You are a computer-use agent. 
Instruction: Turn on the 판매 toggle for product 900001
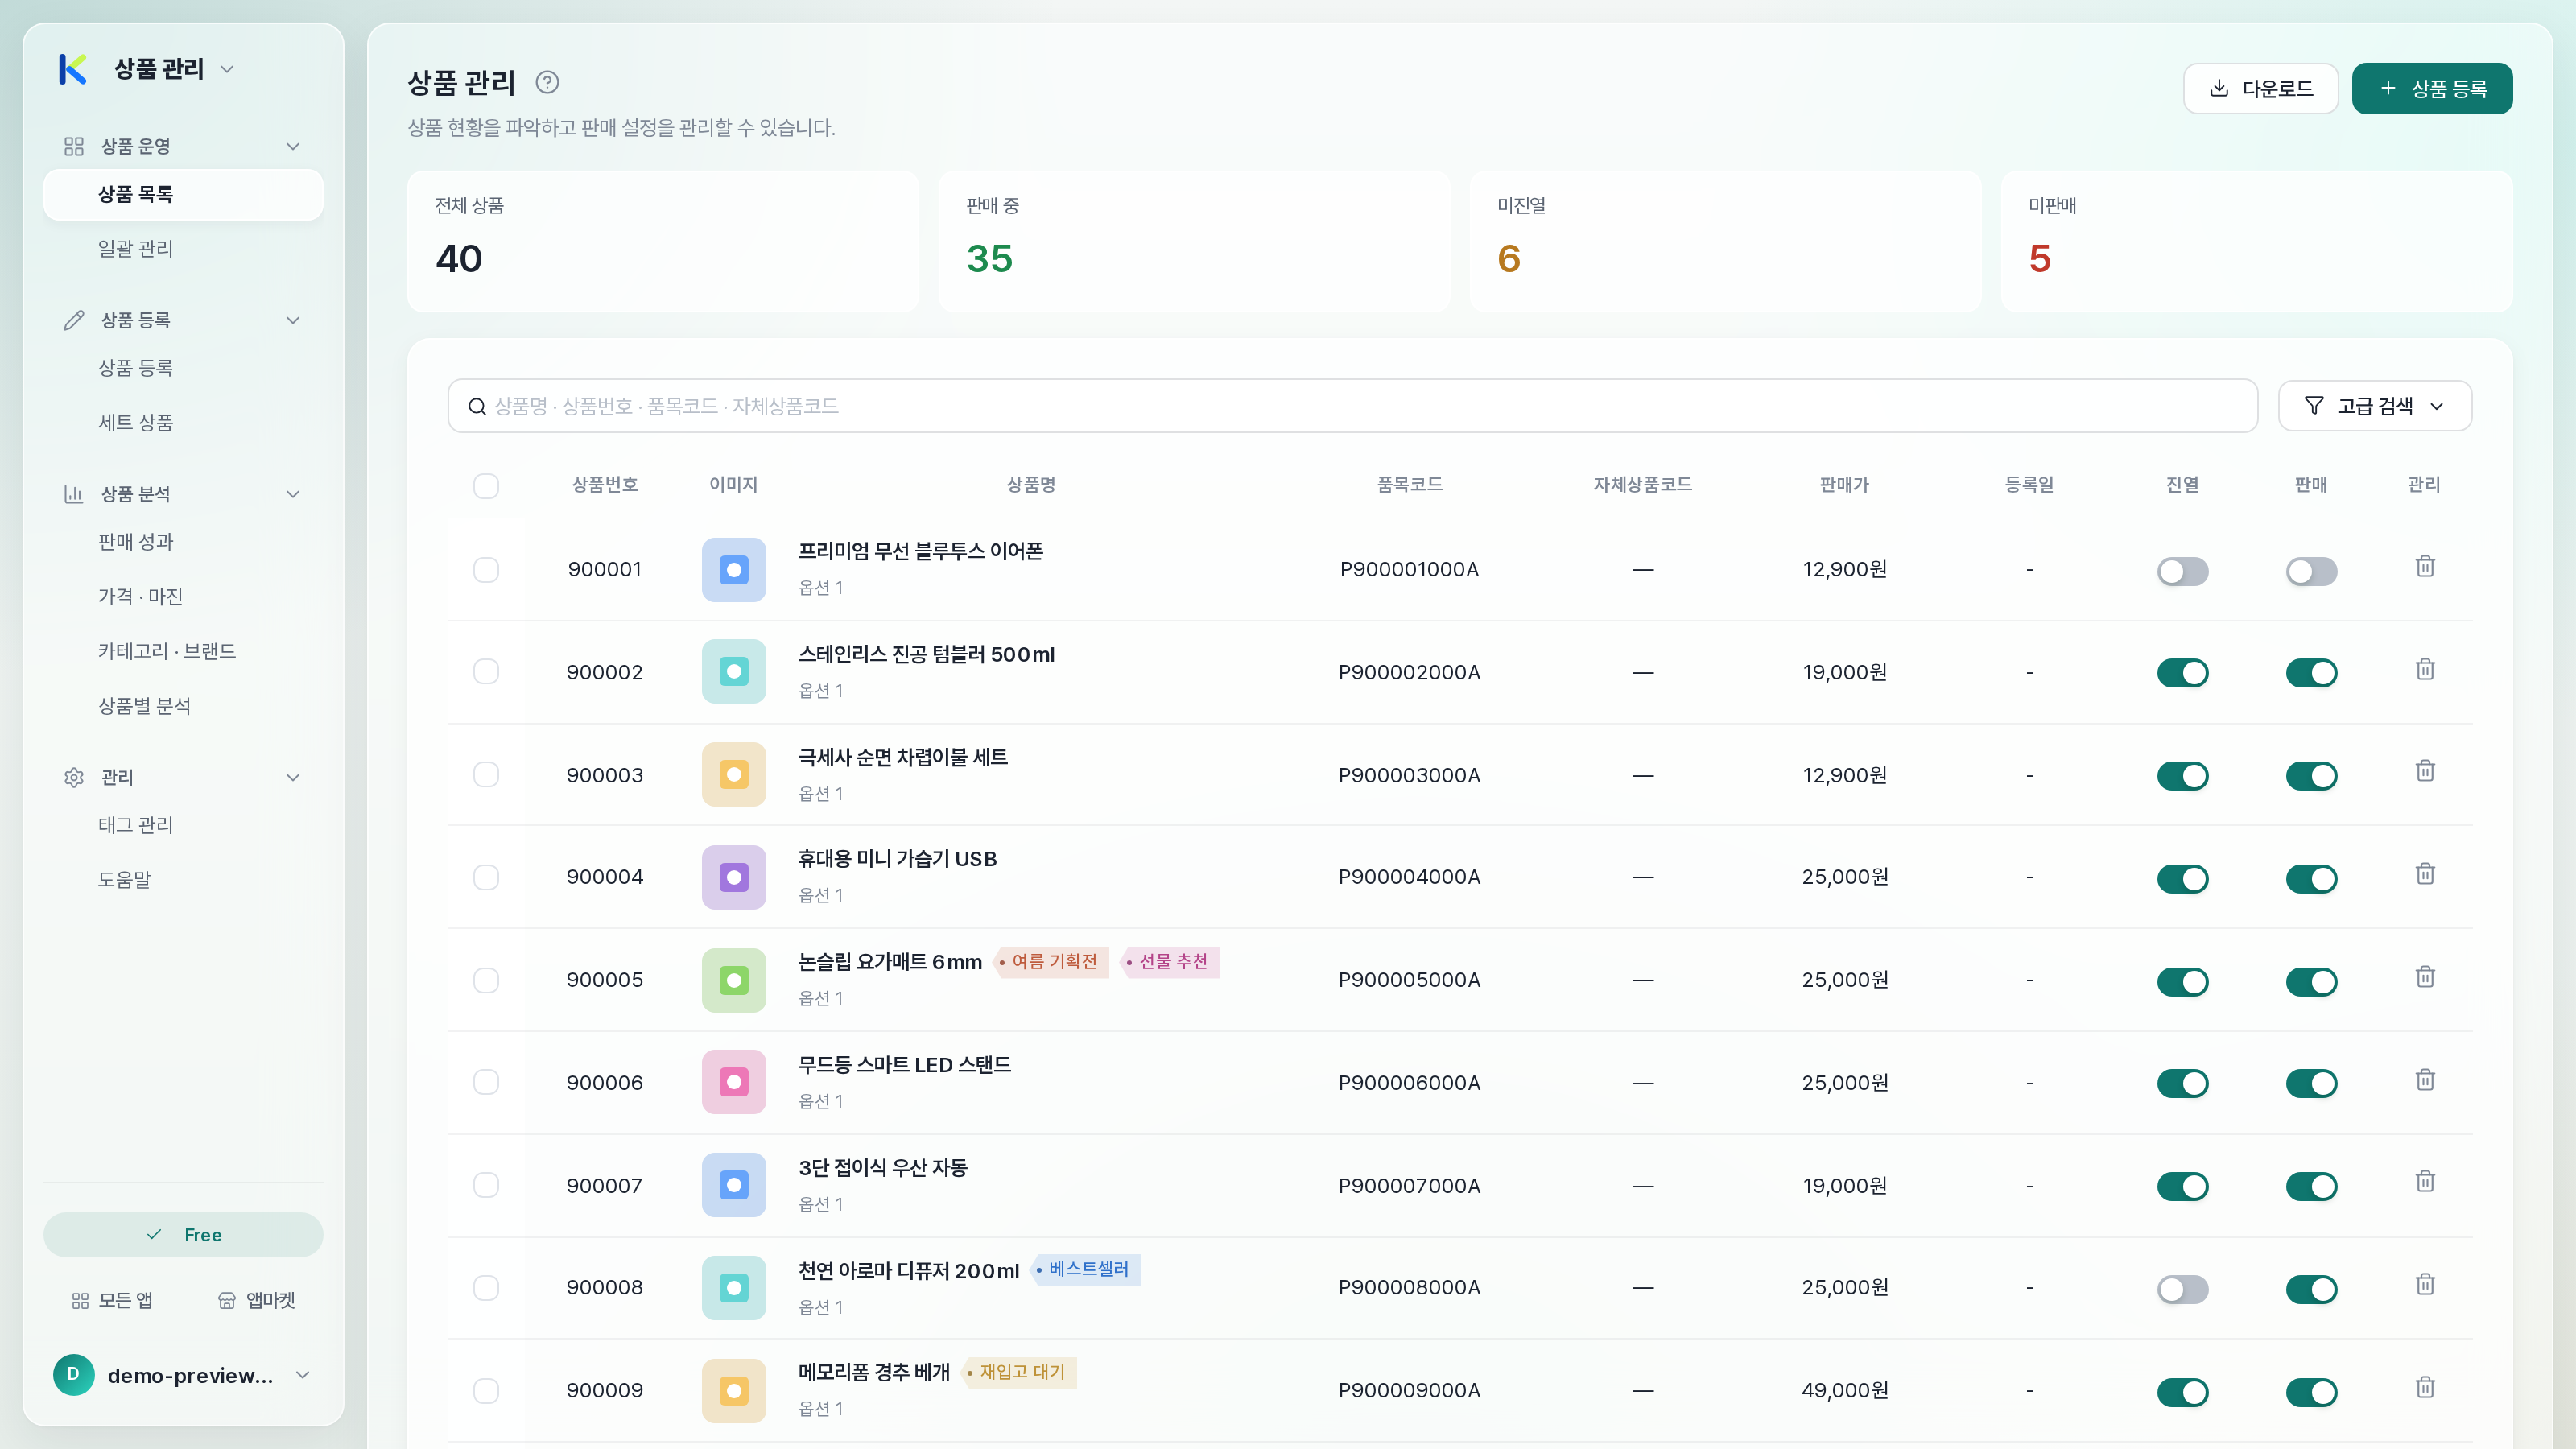[2311, 571]
